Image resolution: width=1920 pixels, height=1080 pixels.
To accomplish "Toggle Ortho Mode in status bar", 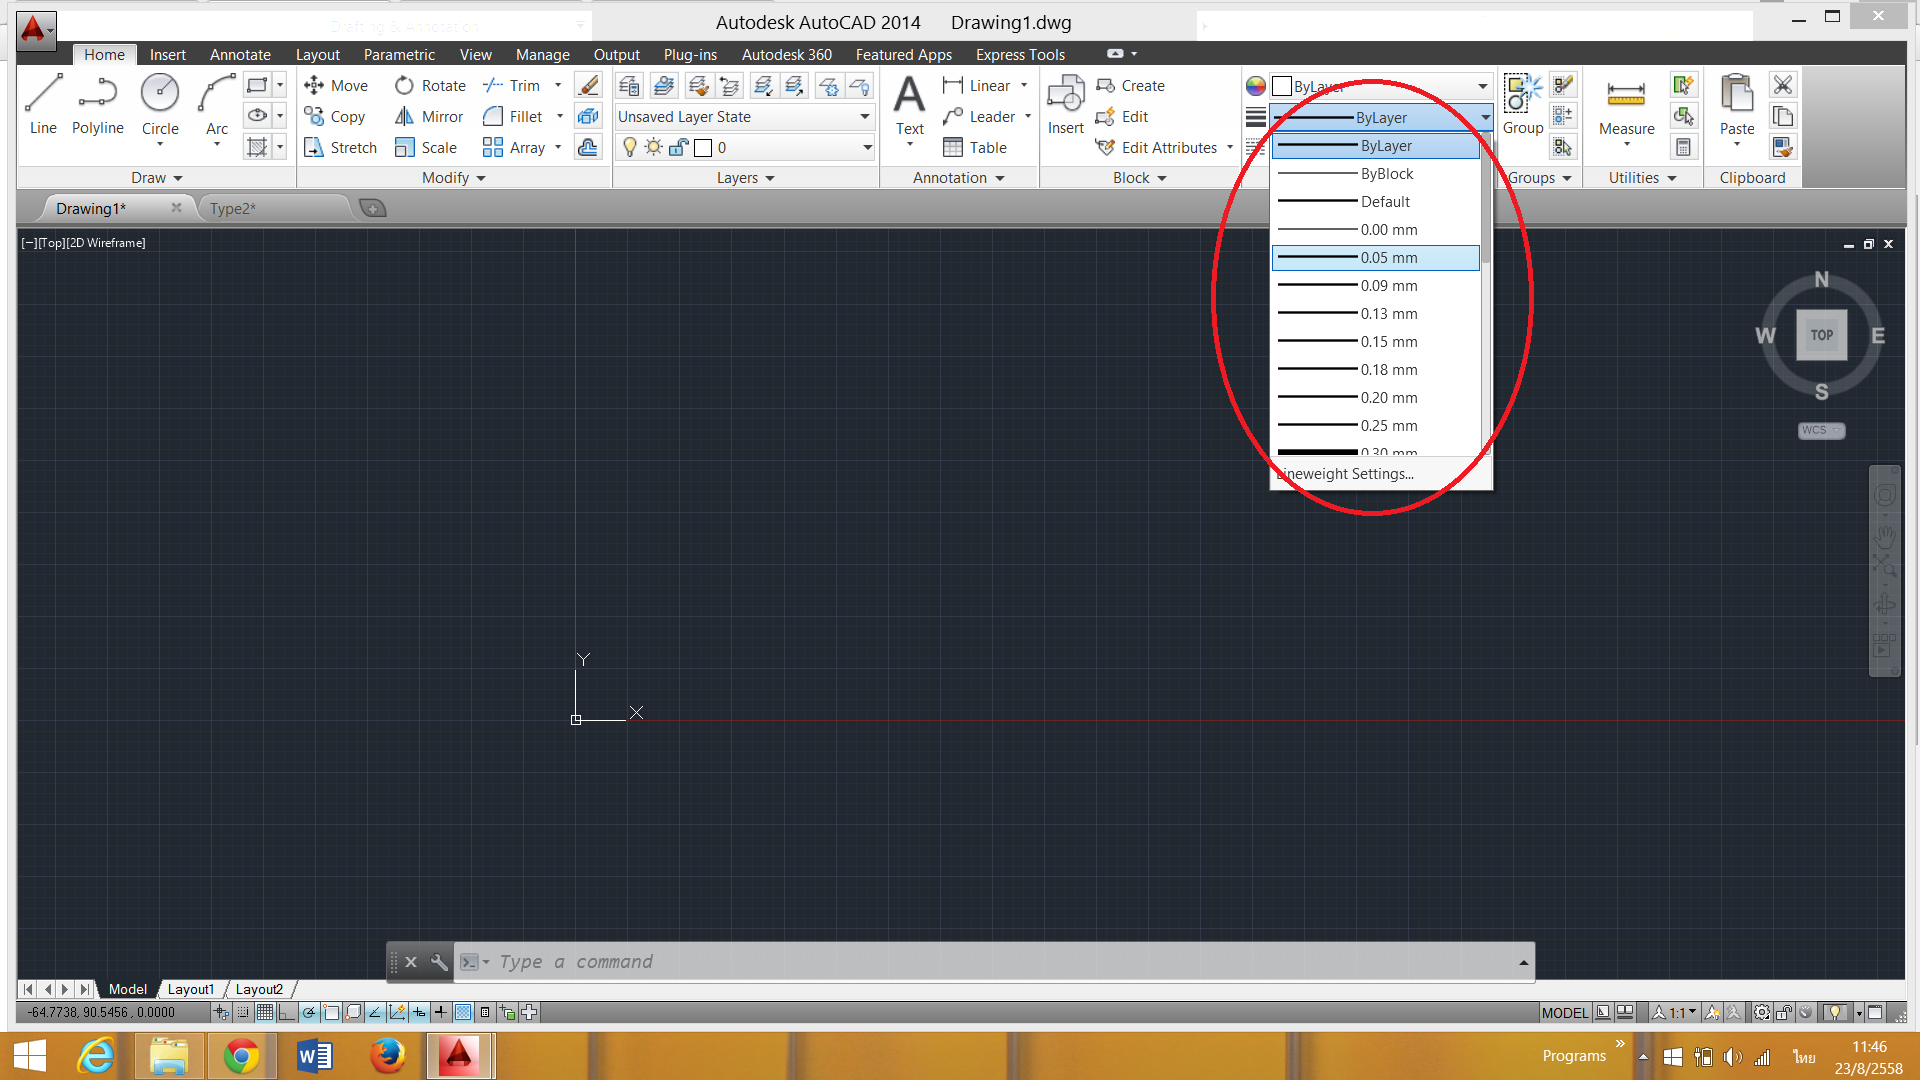I will (286, 1012).
